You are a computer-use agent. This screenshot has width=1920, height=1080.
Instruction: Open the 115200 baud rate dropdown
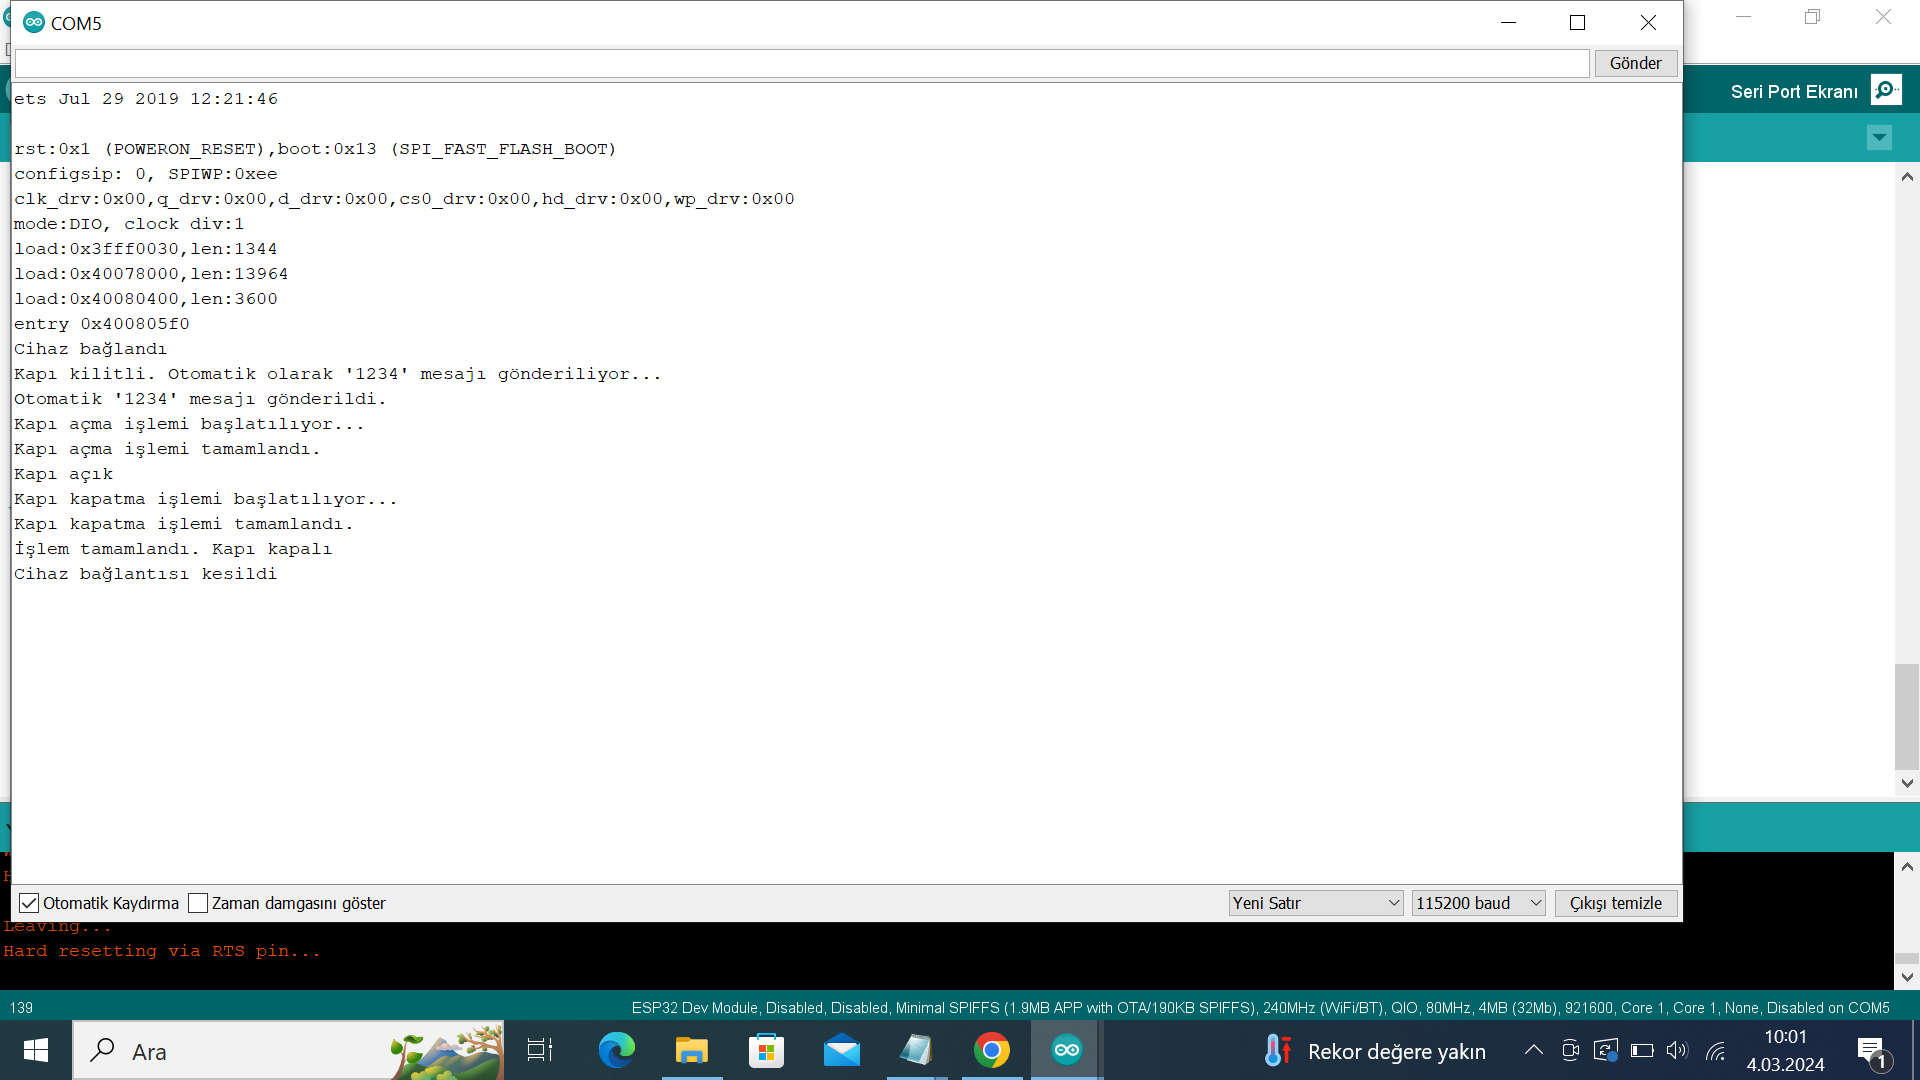(1478, 903)
